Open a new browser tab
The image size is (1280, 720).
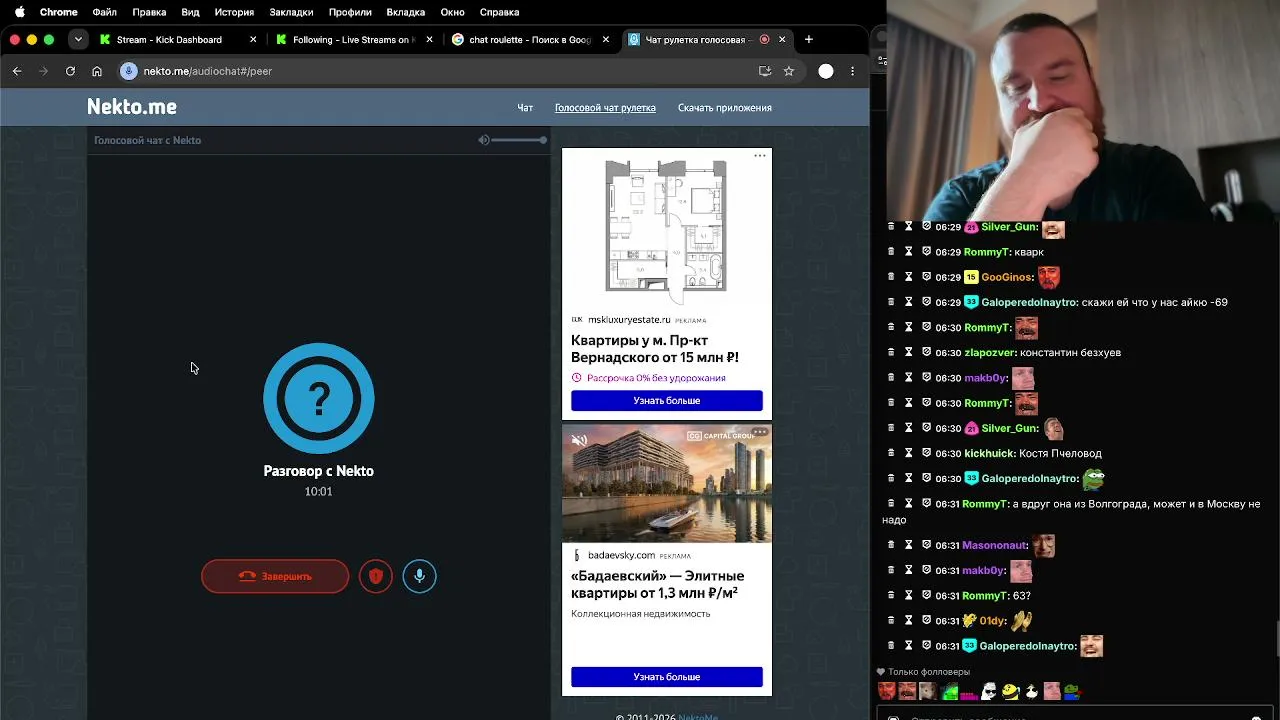click(x=809, y=39)
